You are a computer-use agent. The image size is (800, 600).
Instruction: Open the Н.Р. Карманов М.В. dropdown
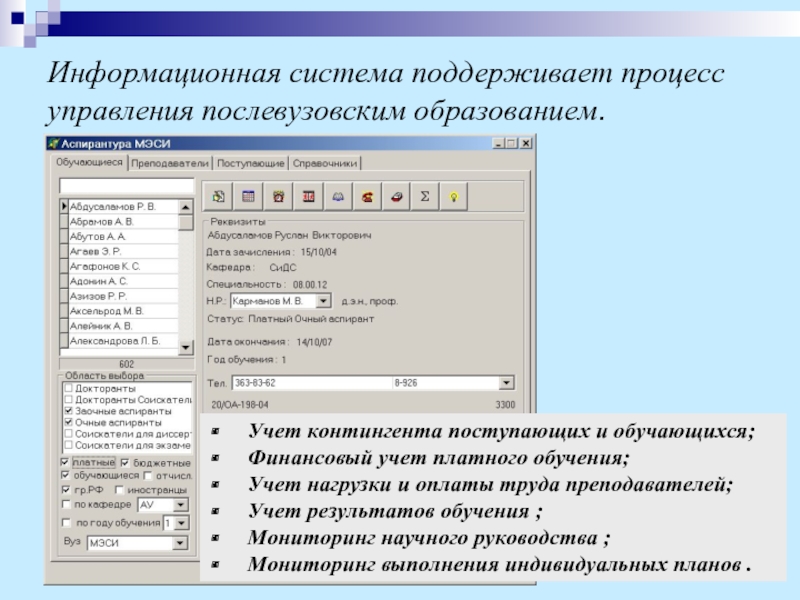[323, 301]
